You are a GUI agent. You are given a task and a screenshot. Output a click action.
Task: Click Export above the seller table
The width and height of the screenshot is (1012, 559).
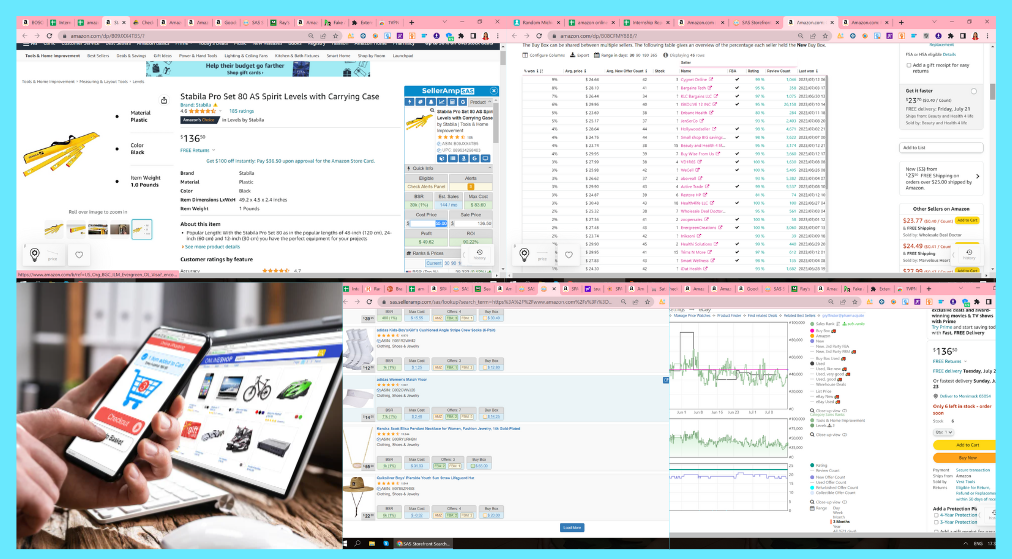pyautogui.click(x=580, y=56)
